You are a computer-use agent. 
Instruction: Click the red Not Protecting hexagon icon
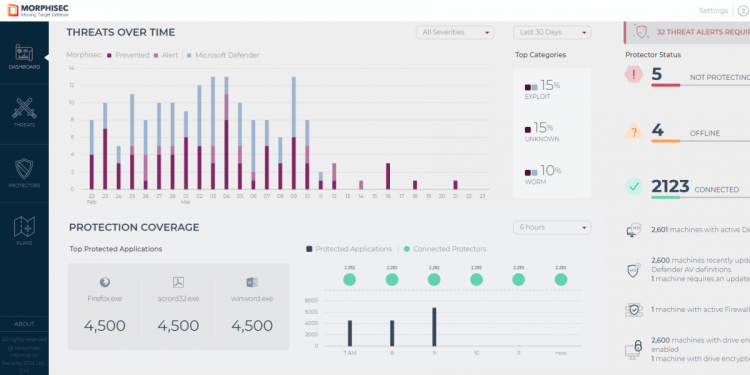[x=634, y=74]
